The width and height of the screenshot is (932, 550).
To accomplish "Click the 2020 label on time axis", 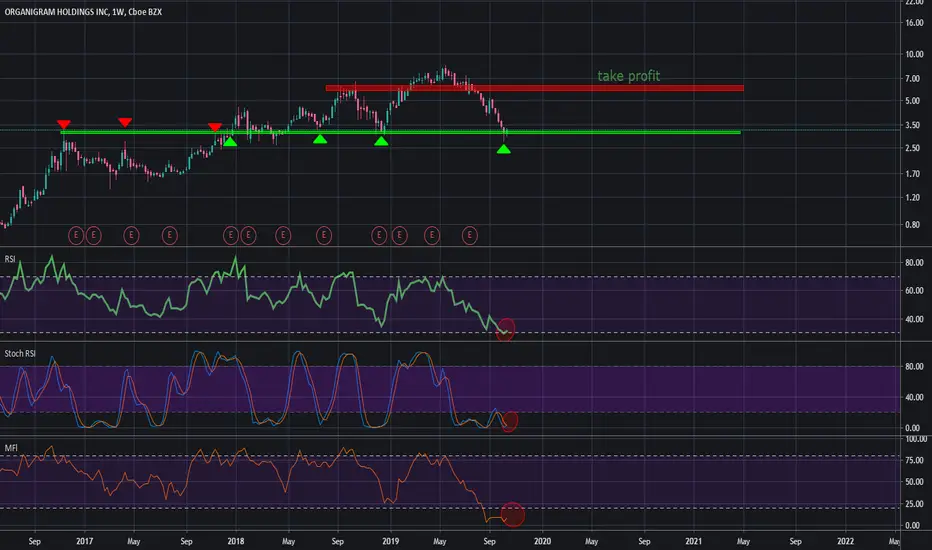I will (x=542, y=541).
